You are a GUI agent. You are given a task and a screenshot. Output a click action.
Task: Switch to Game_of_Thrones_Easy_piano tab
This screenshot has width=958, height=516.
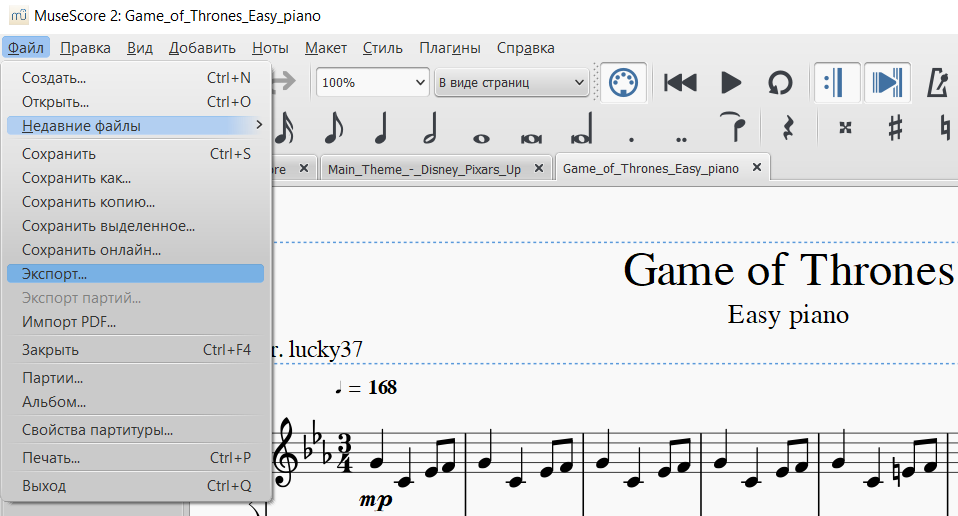coord(651,169)
